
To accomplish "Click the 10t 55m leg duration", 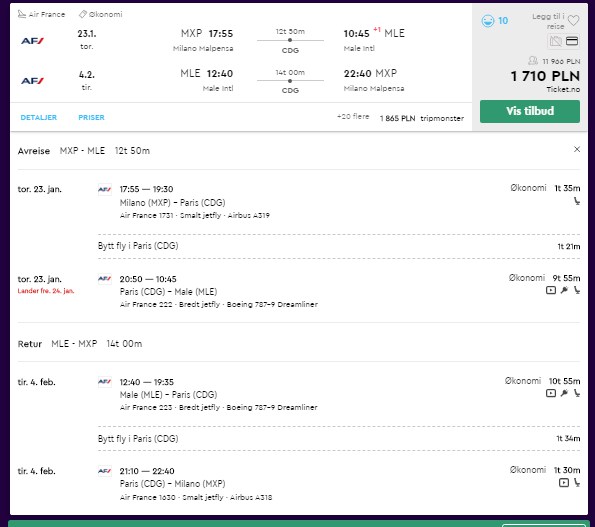I will point(564,381).
